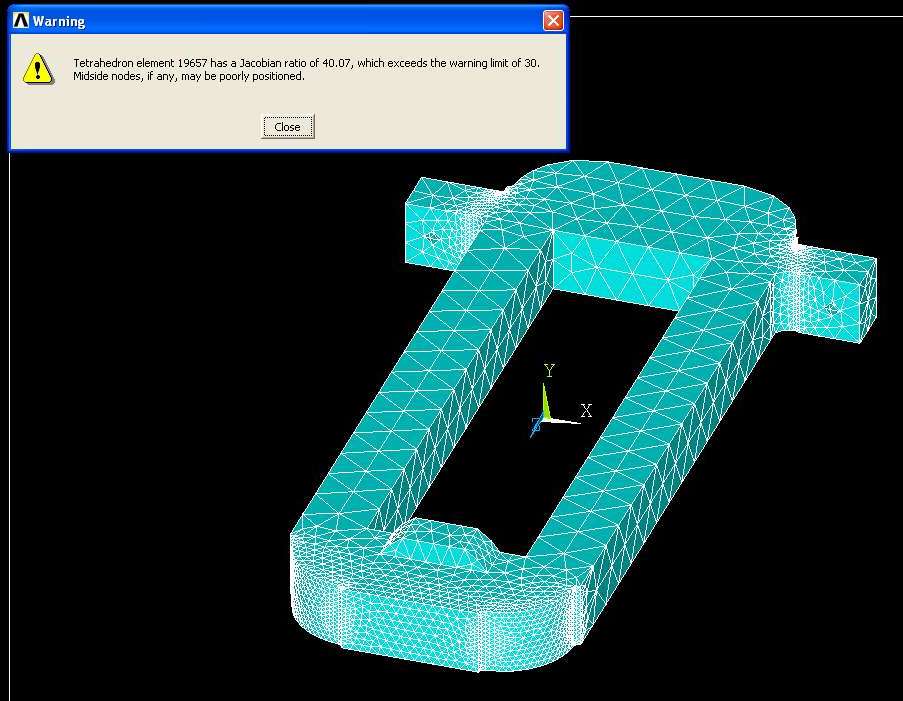Click 'Midside nodes, if any' message line
Viewport: 903px width, 701px height.
click(189, 76)
